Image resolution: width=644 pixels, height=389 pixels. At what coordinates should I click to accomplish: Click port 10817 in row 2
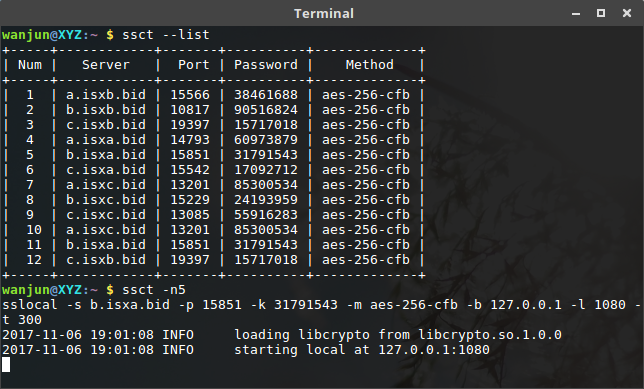click(190, 110)
